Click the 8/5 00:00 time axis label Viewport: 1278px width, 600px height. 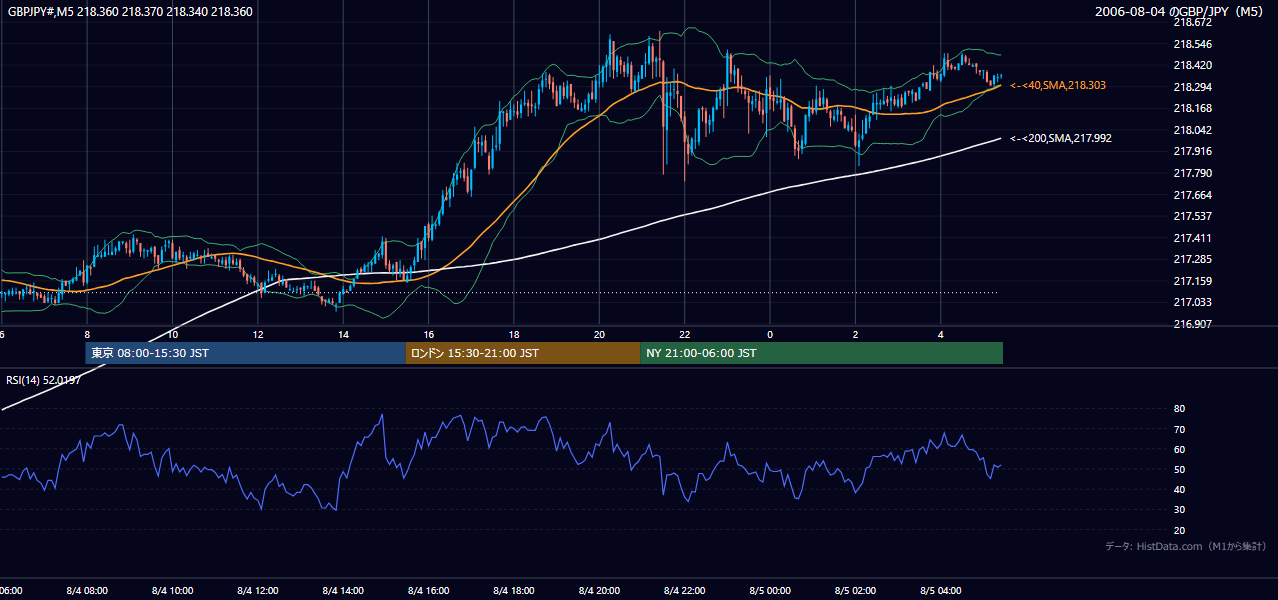pyautogui.click(x=770, y=591)
